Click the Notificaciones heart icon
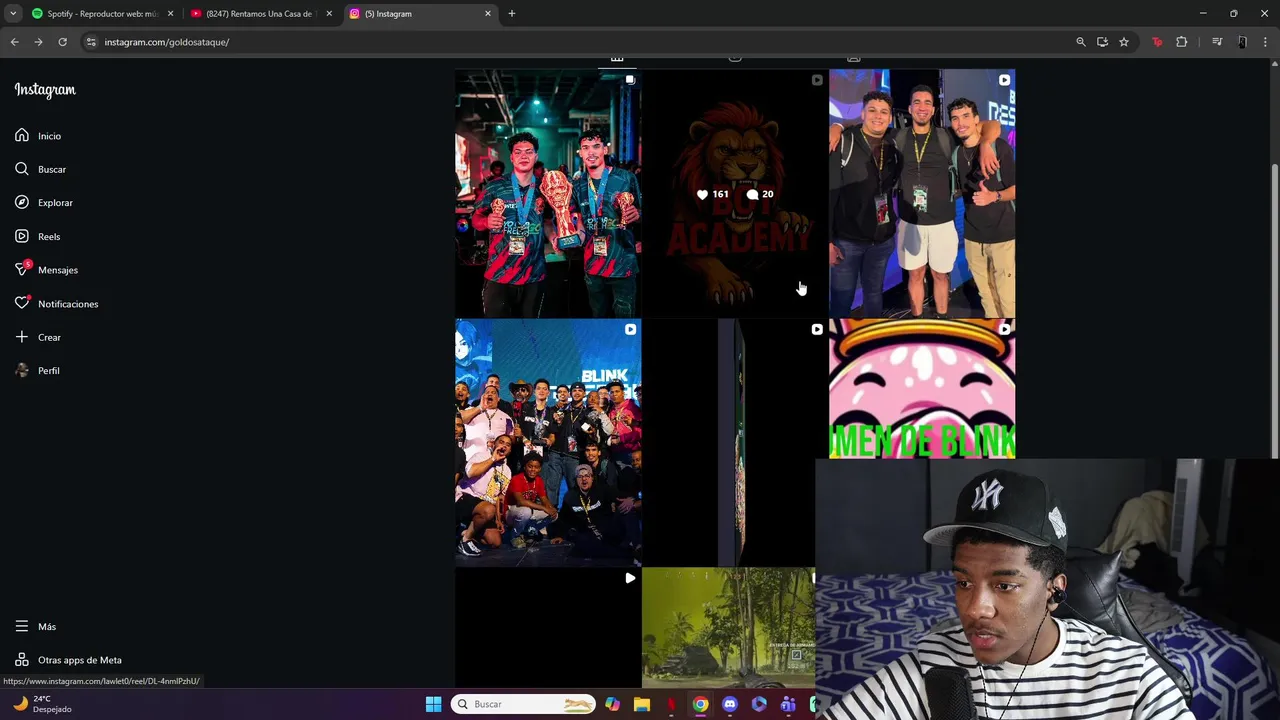This screenshot has width=1280, height=720. [22, 303]
